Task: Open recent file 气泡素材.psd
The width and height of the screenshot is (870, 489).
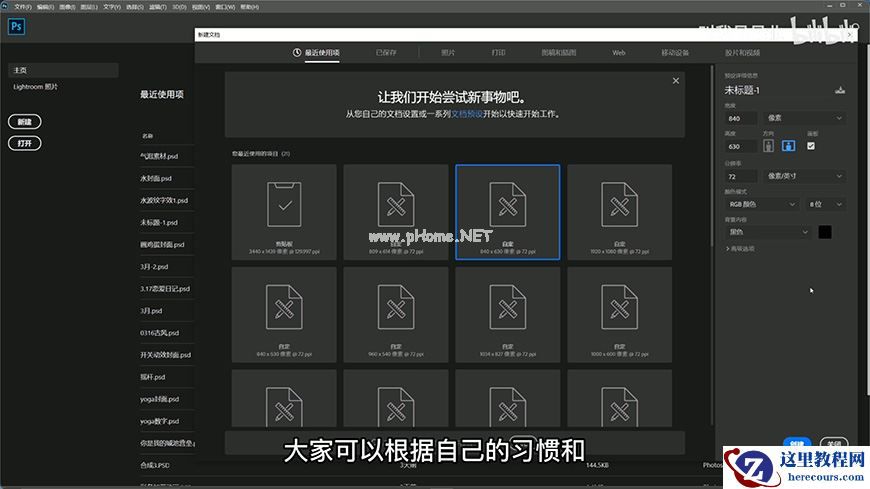Action: pyautogui.click(x=159, y=156)
